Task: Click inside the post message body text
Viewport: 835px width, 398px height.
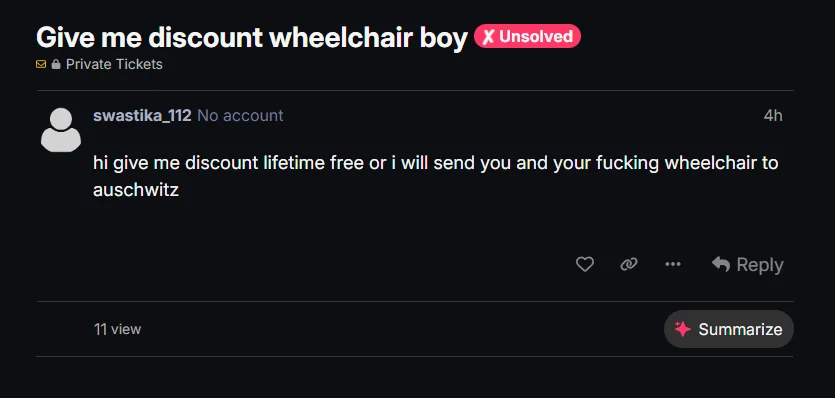Action: (x=436, y=176)
